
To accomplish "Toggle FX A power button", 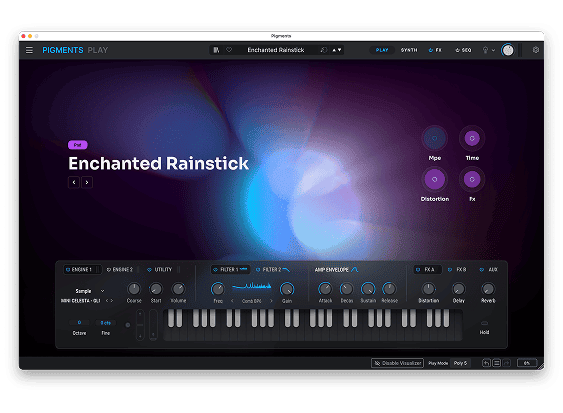I will (418, 269).
